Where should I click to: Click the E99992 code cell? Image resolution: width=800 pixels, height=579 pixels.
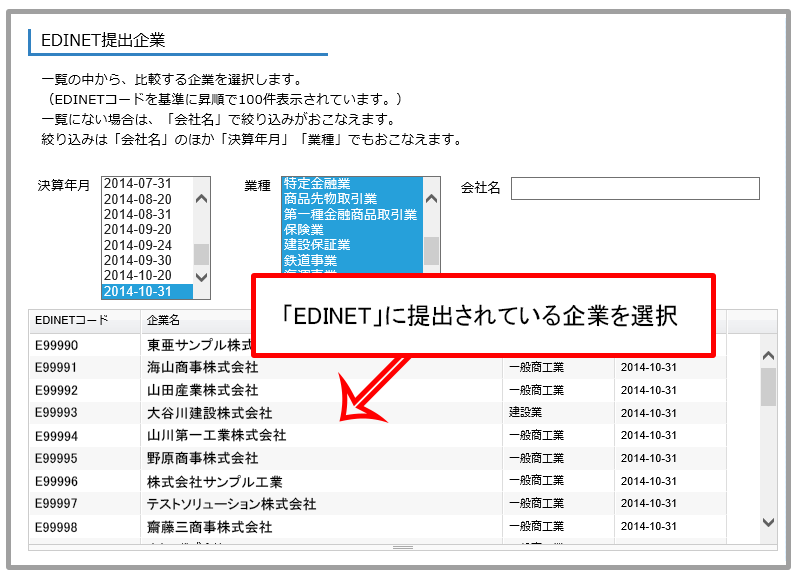(x=57, y=391)
